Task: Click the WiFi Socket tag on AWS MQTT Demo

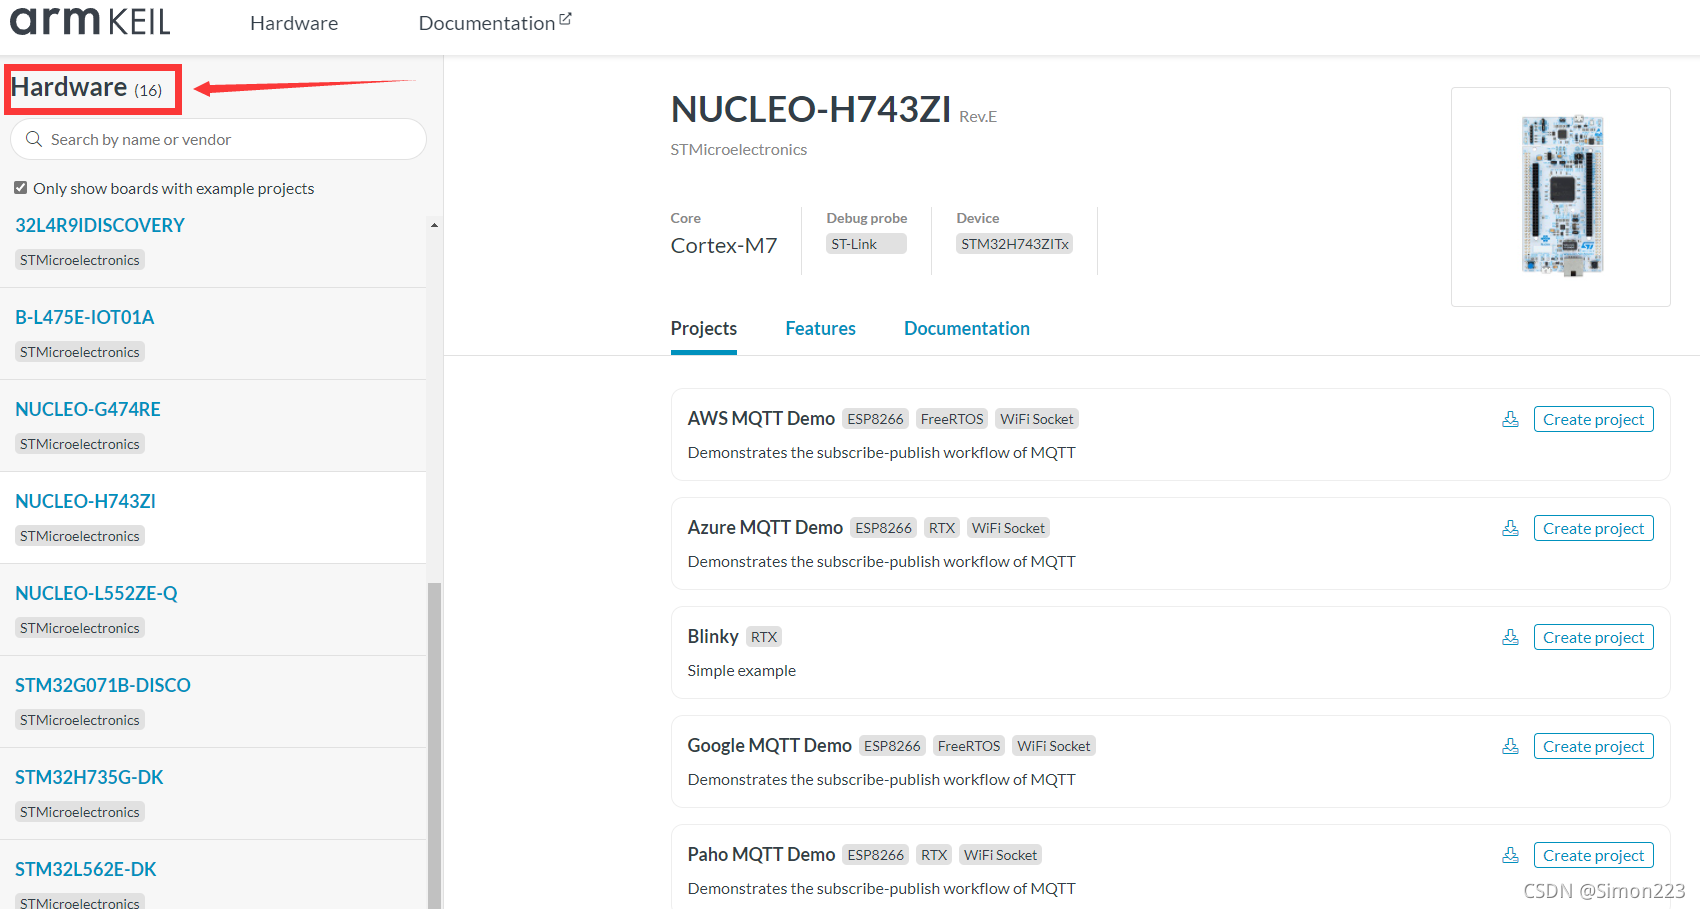Action: coord(1037,419)
